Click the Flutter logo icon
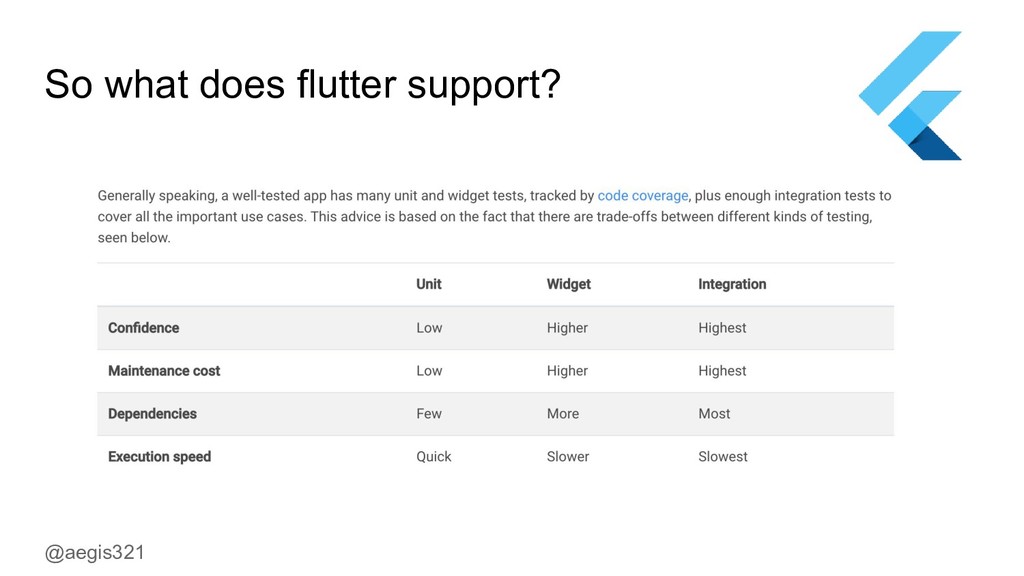 point(910,97)
